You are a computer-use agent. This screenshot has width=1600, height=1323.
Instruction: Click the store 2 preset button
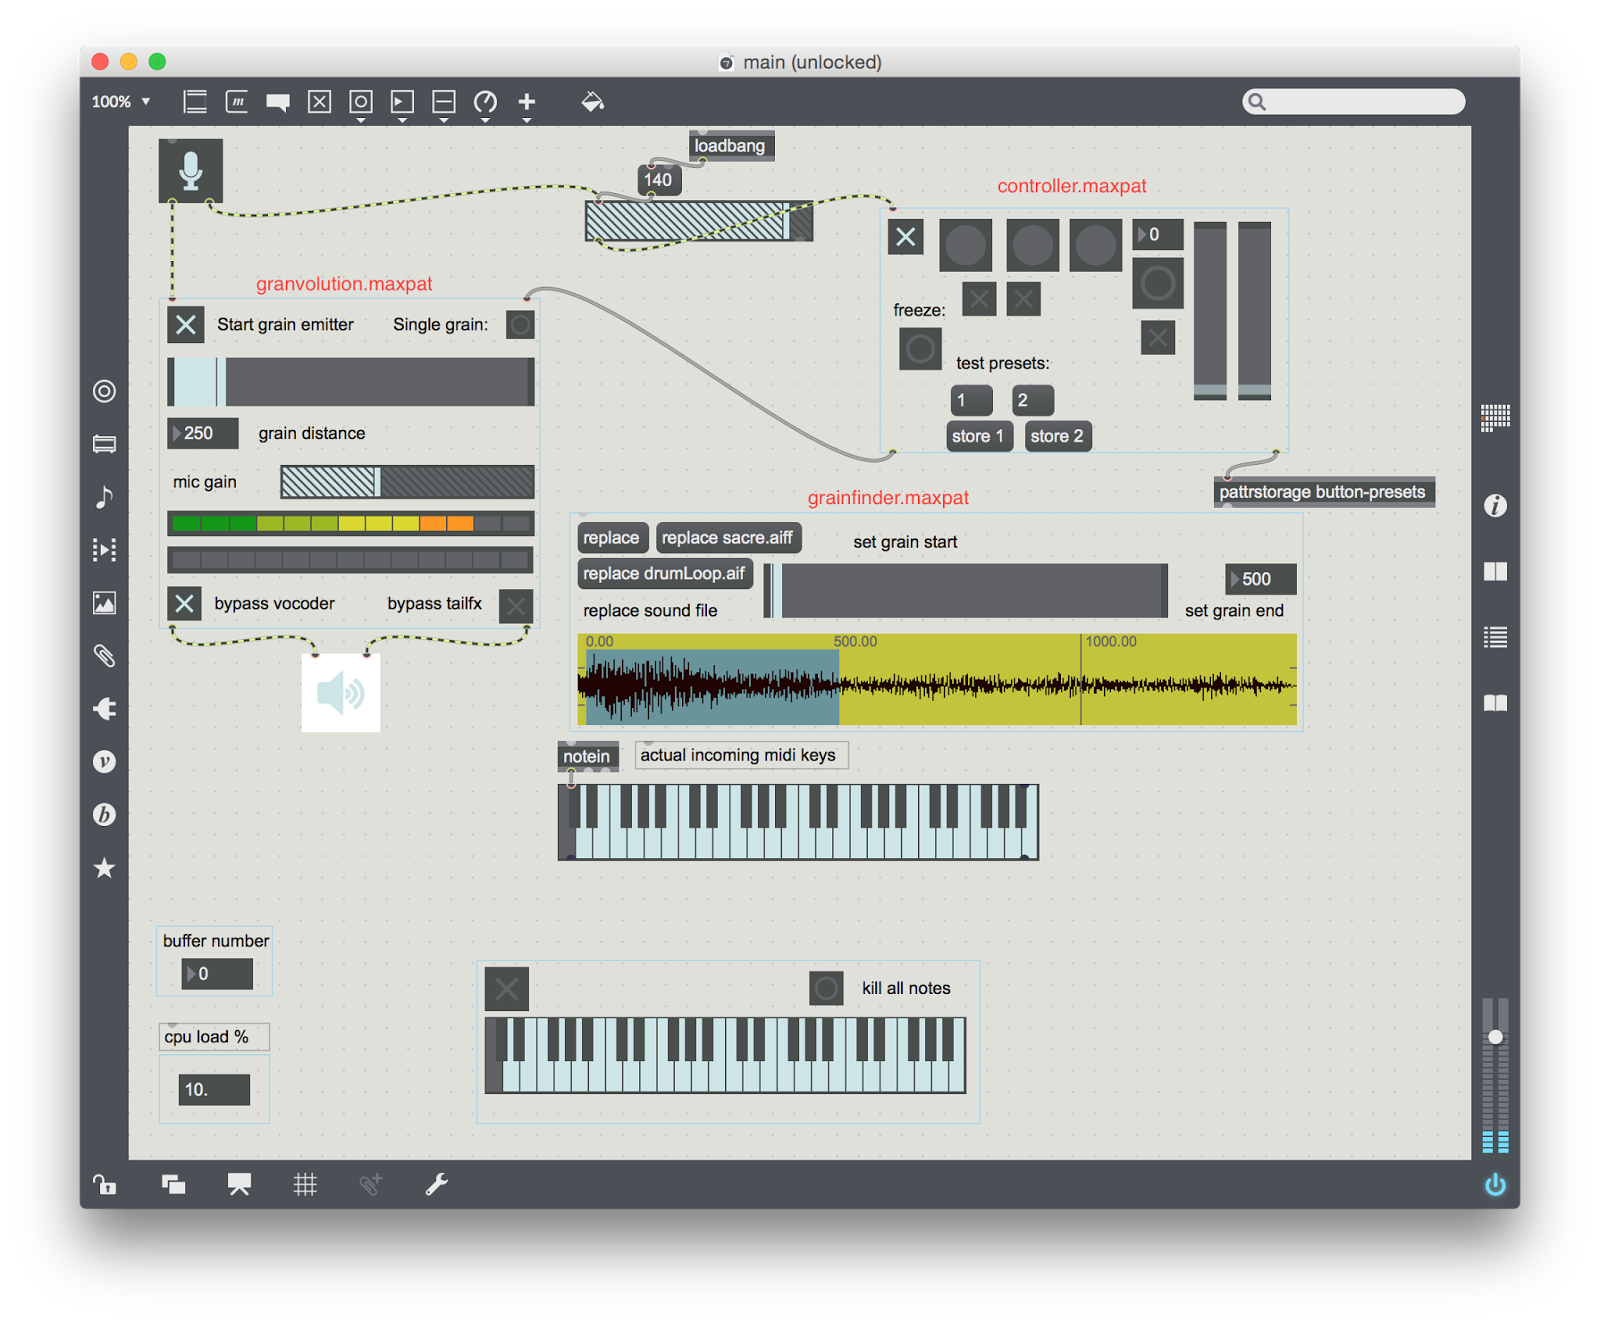1057,436
